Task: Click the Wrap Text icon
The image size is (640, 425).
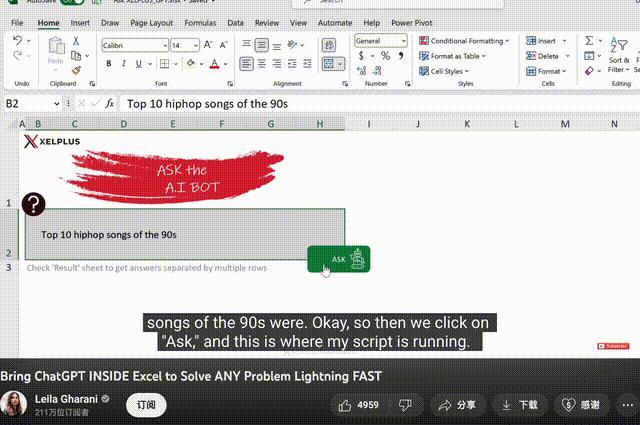Action: pos(329,45)
